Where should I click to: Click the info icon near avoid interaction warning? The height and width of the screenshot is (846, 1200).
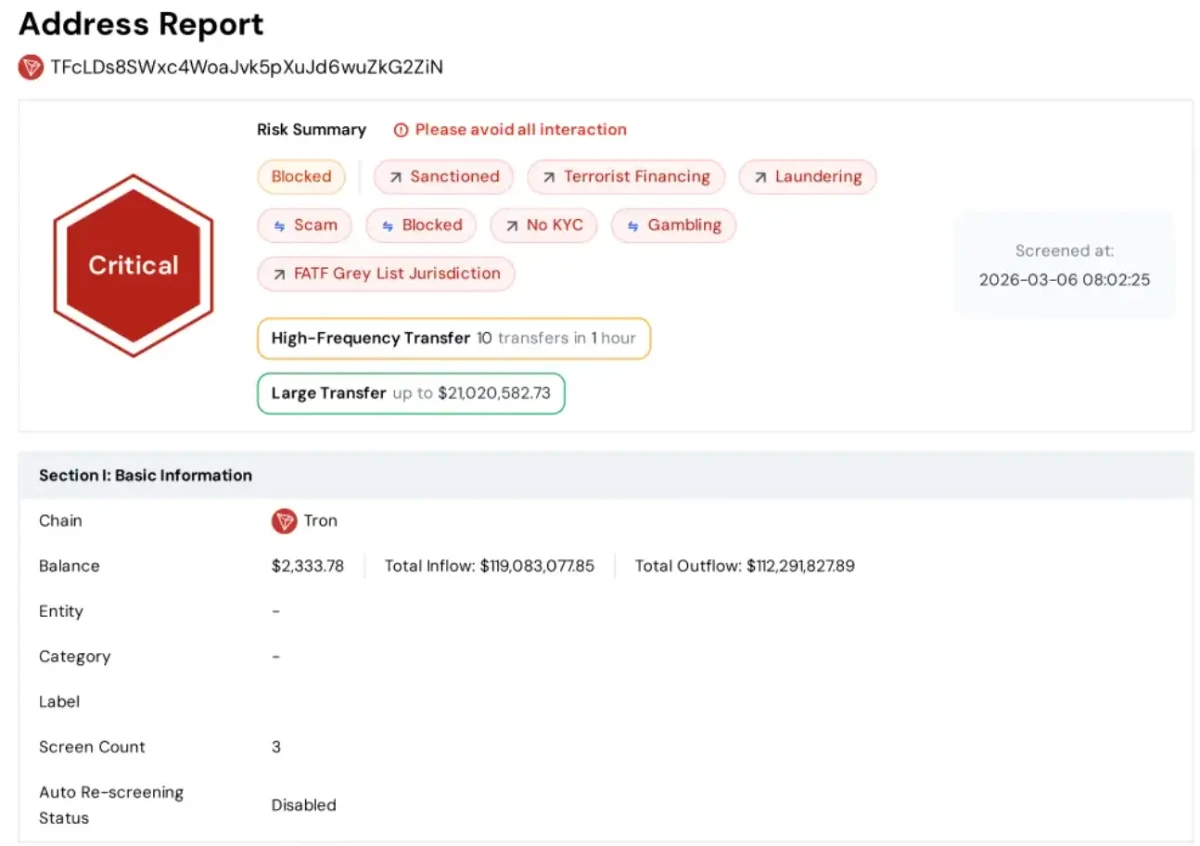coord(401,130)
